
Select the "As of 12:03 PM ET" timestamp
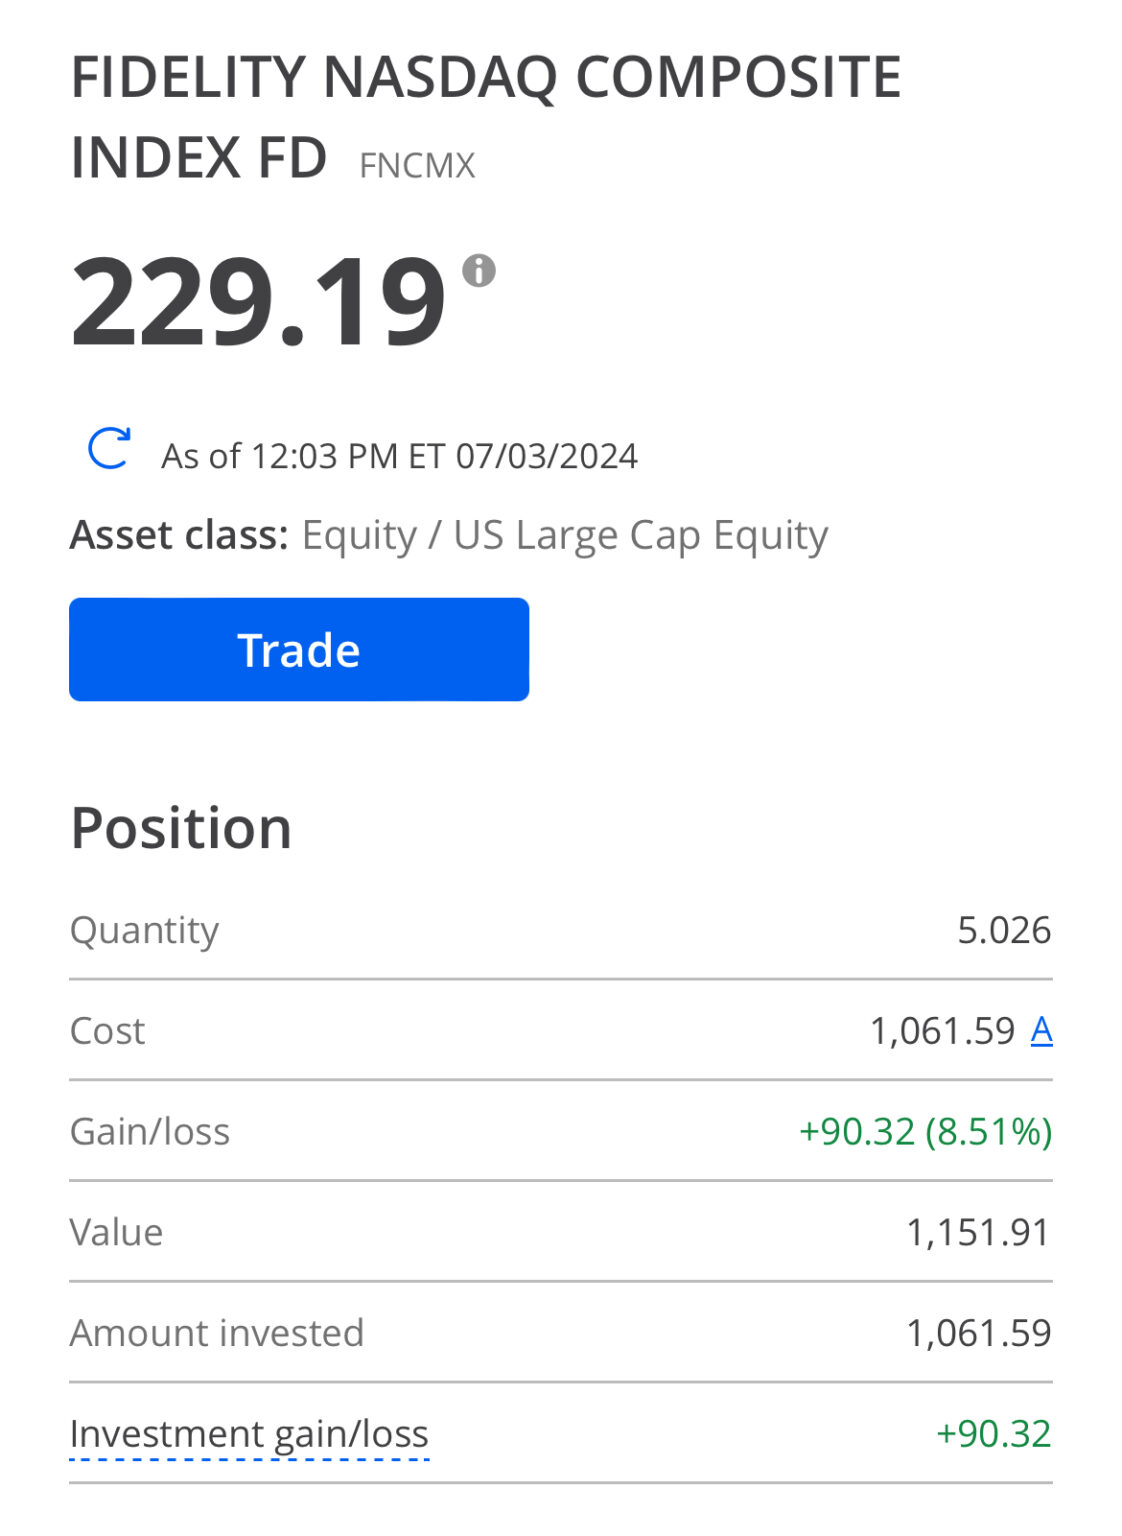pos(399,456)
